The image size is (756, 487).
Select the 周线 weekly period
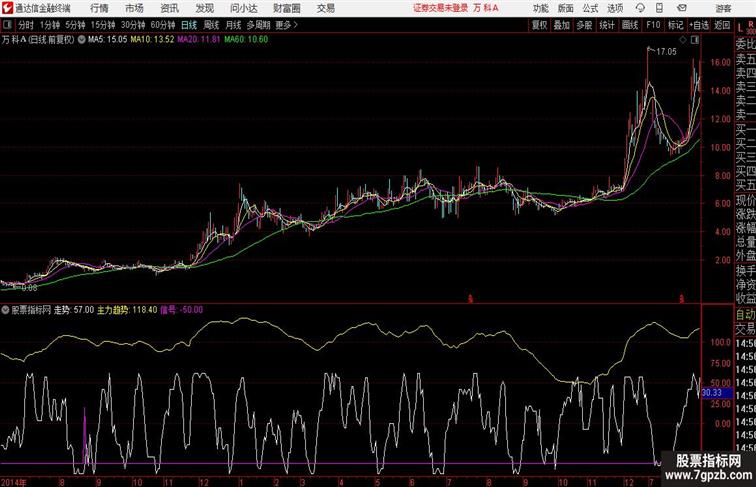pyautogui.click(x=211, y=25)
